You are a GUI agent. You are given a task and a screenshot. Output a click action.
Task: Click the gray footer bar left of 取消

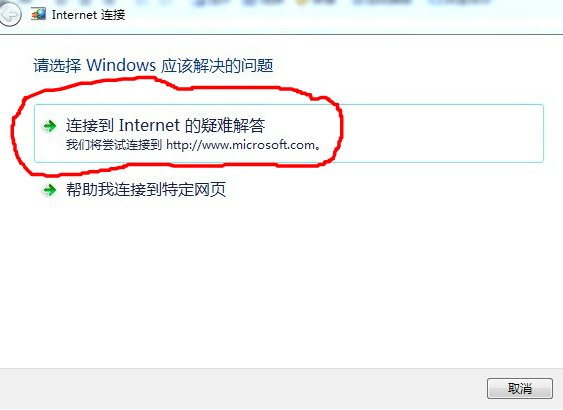241,389
